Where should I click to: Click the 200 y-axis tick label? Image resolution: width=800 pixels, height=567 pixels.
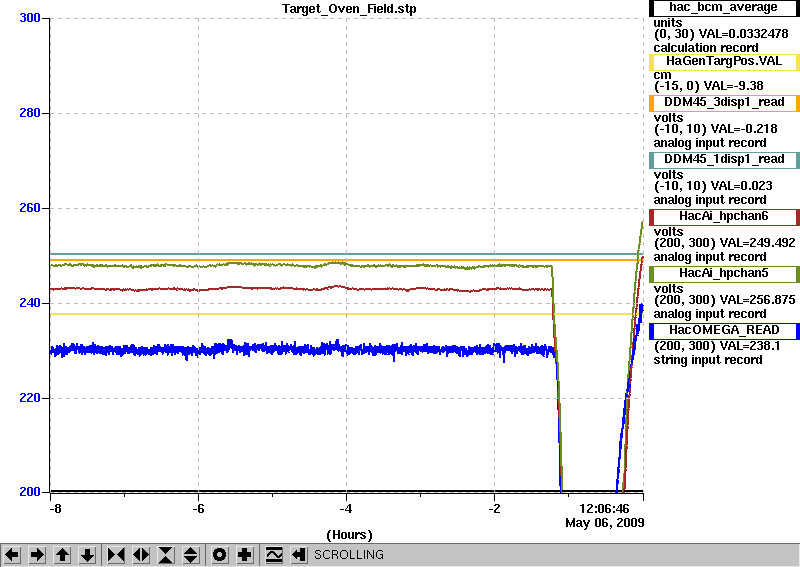pyautogui.click(x=30, y=492)
